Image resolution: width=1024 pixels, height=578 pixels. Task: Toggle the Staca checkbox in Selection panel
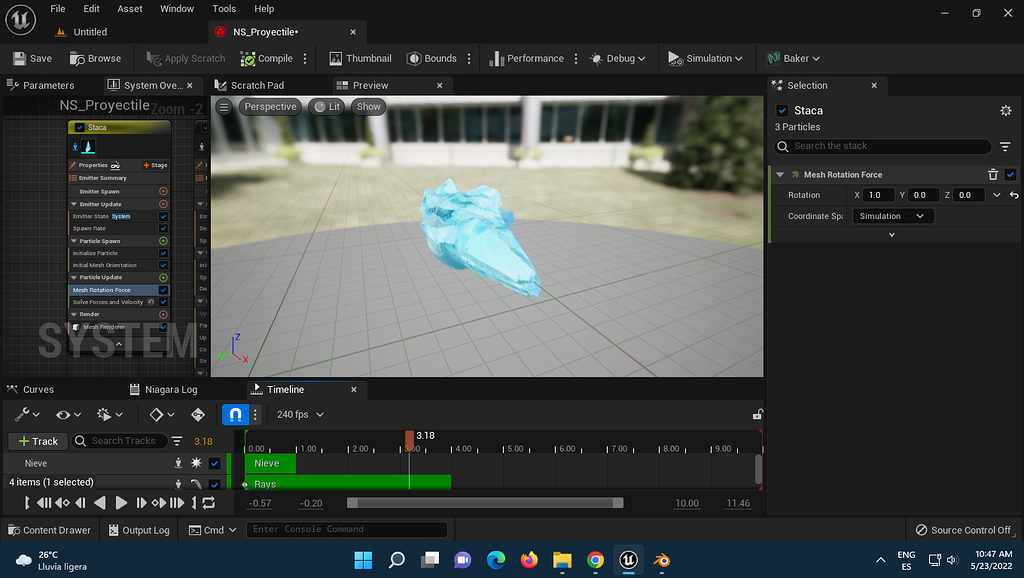781,110
